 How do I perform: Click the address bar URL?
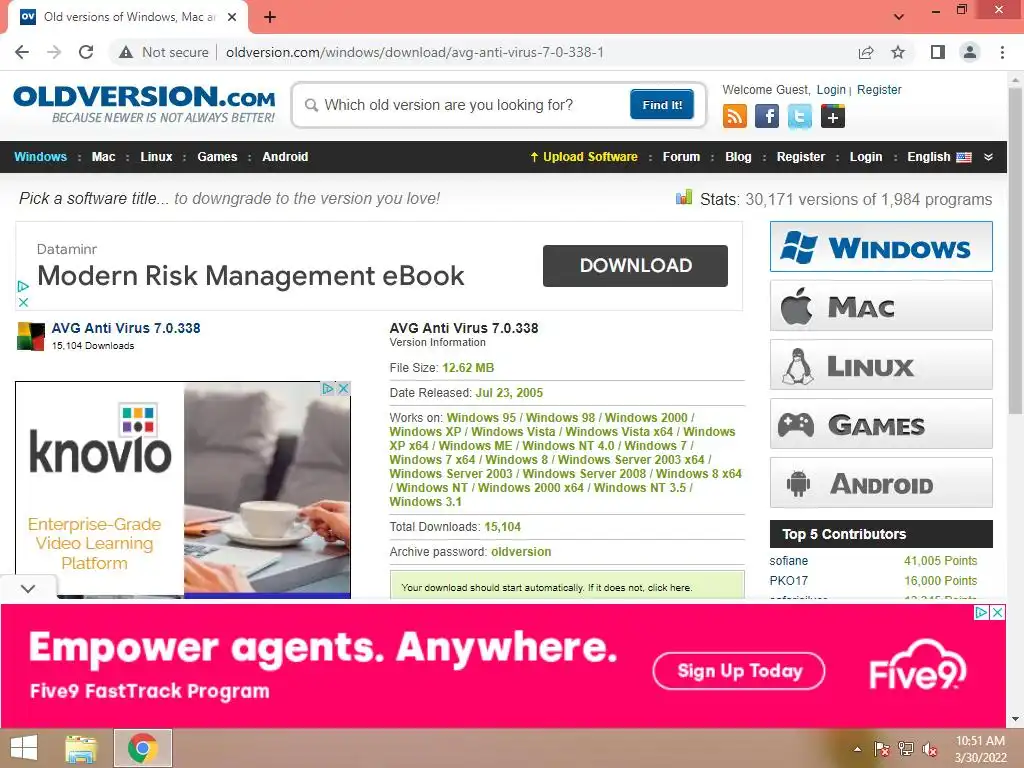click(415, 52)
